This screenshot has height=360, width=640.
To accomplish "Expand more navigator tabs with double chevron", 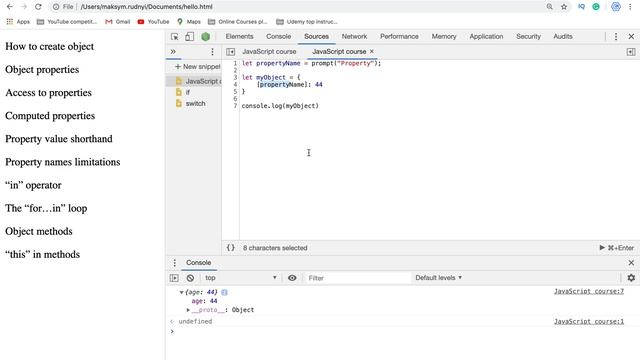I will 173,51.
